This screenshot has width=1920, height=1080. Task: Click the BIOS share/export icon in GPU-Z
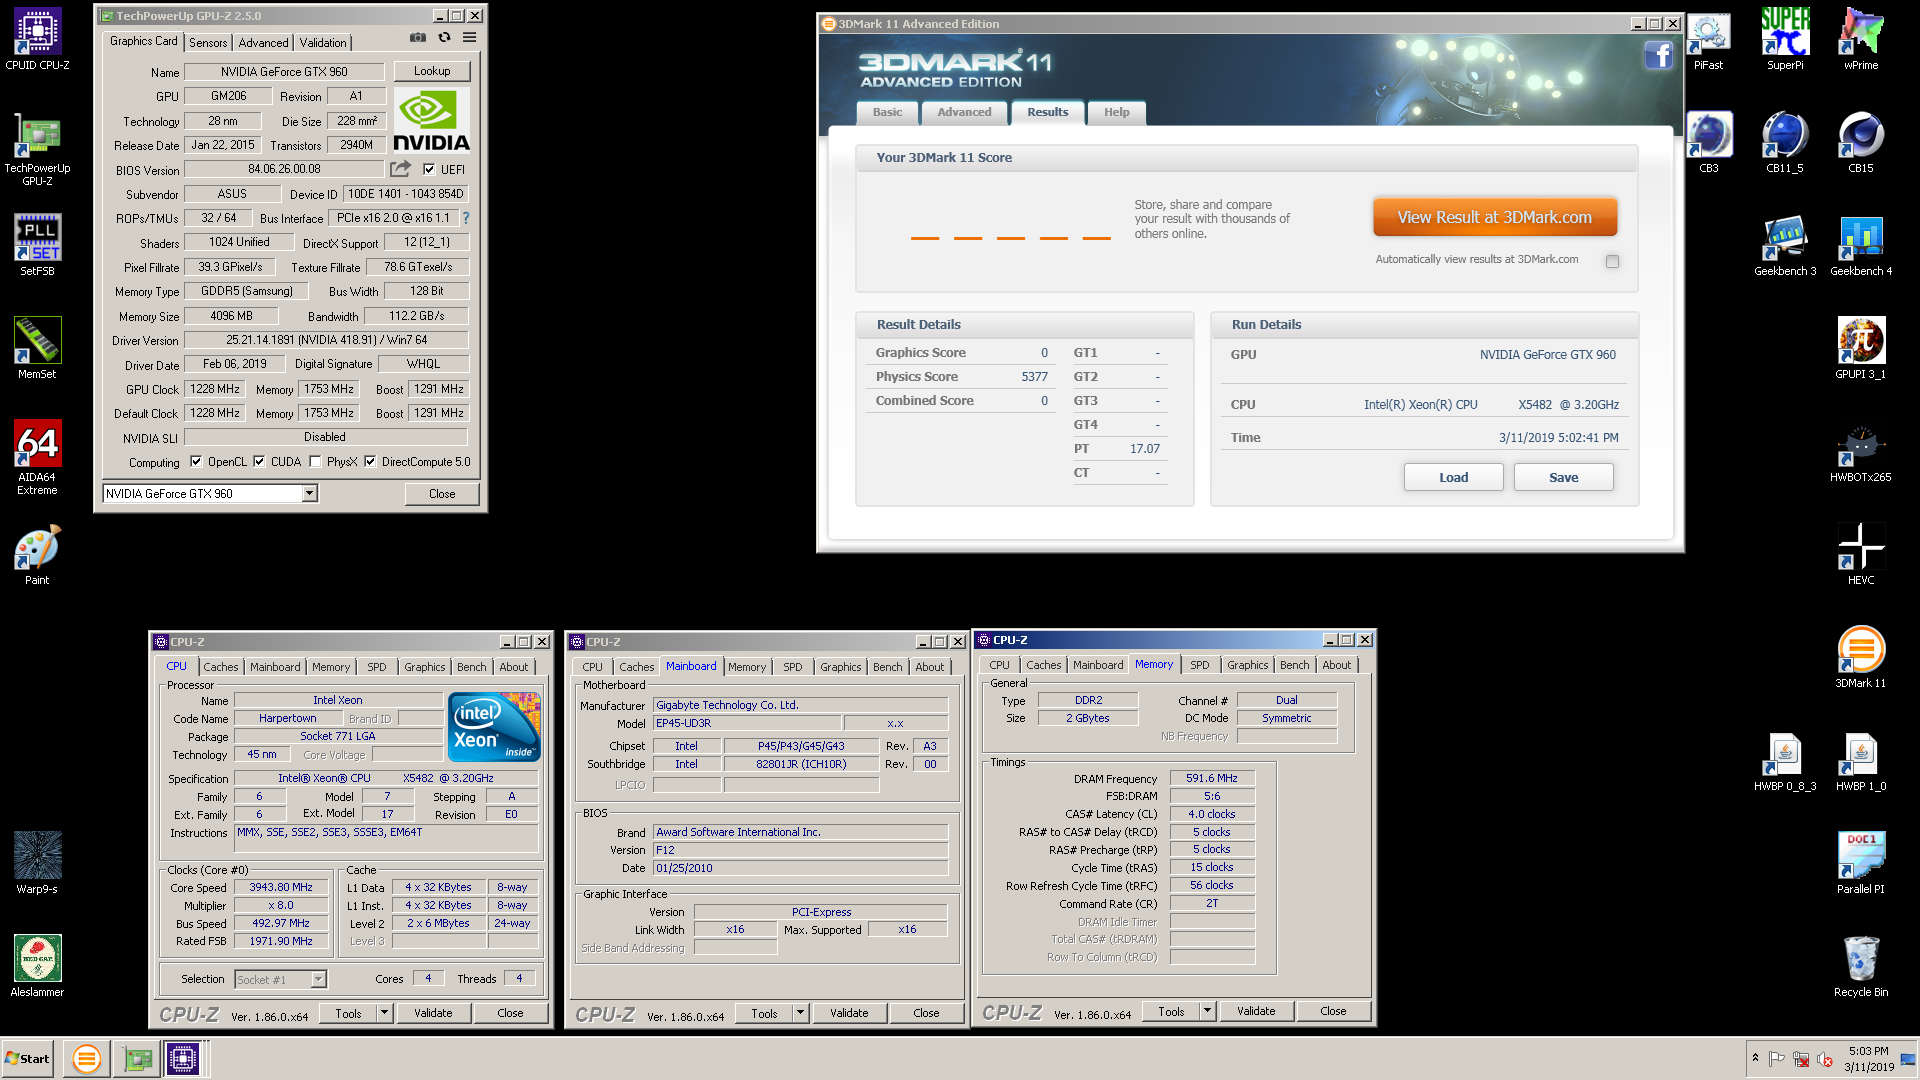pos(401,169)
